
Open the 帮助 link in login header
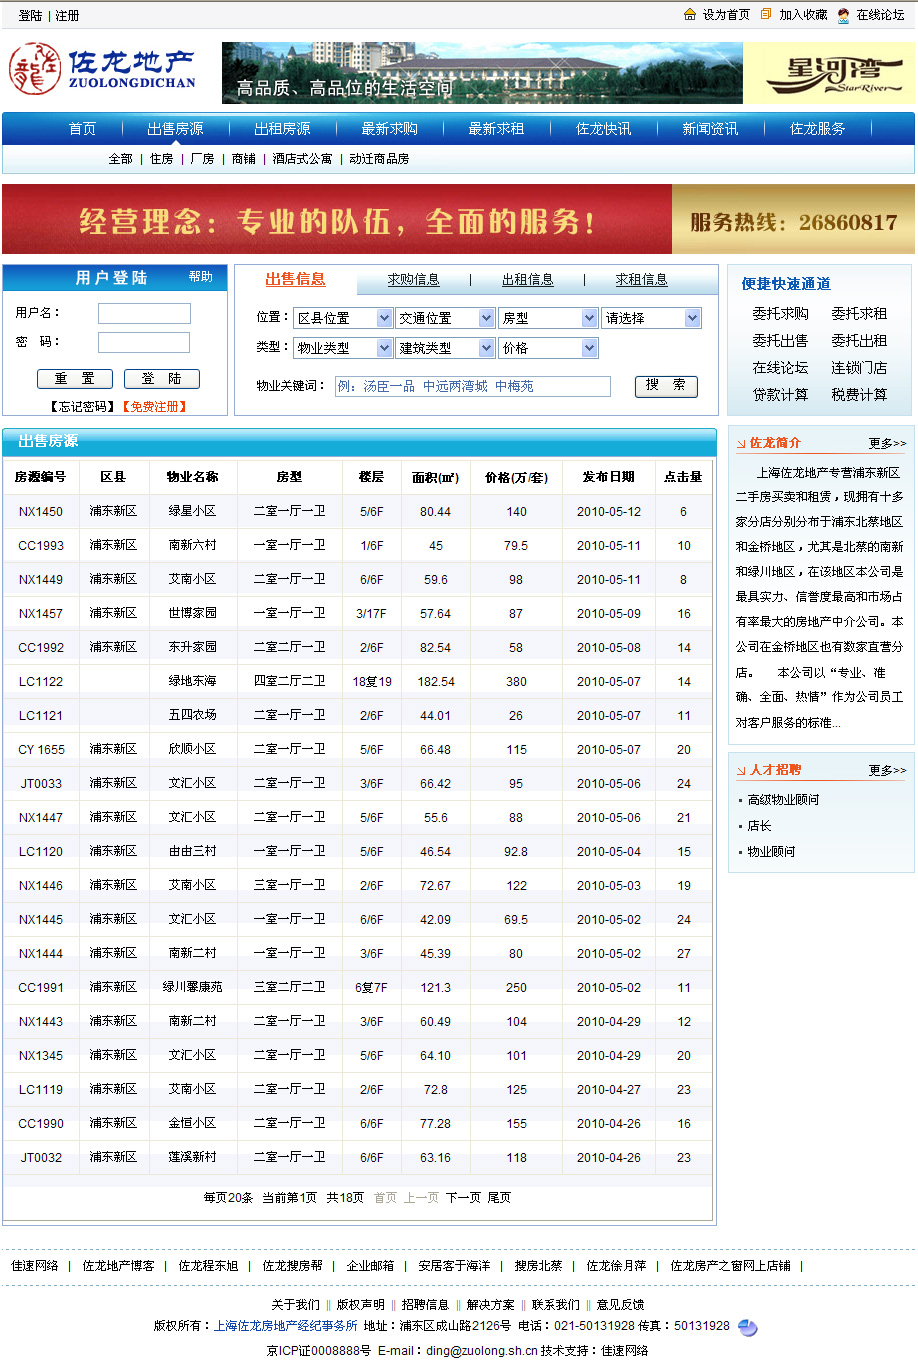[x=201, y=277]
